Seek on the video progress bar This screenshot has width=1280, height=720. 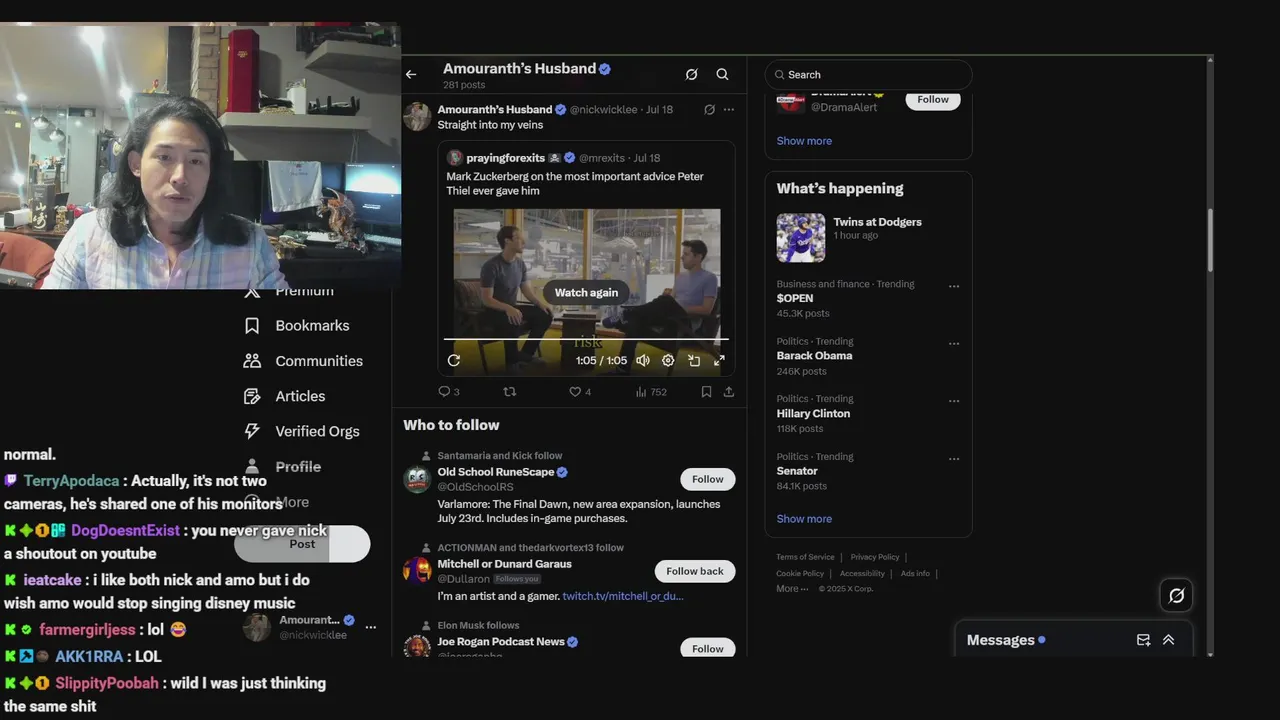(586, 340)
